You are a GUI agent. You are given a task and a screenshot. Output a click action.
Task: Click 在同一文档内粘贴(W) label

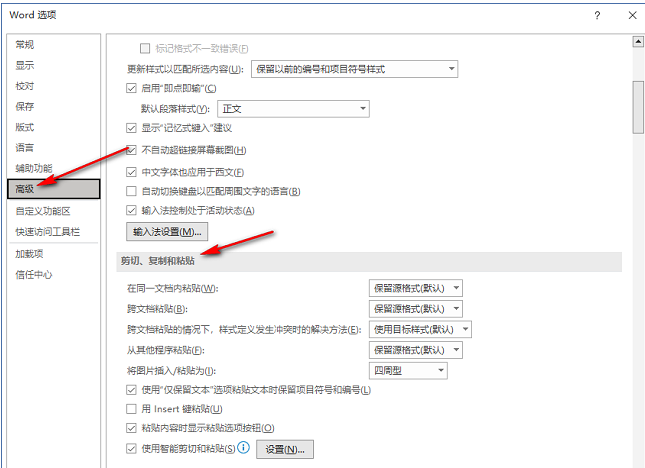click(x=172, y=288)
